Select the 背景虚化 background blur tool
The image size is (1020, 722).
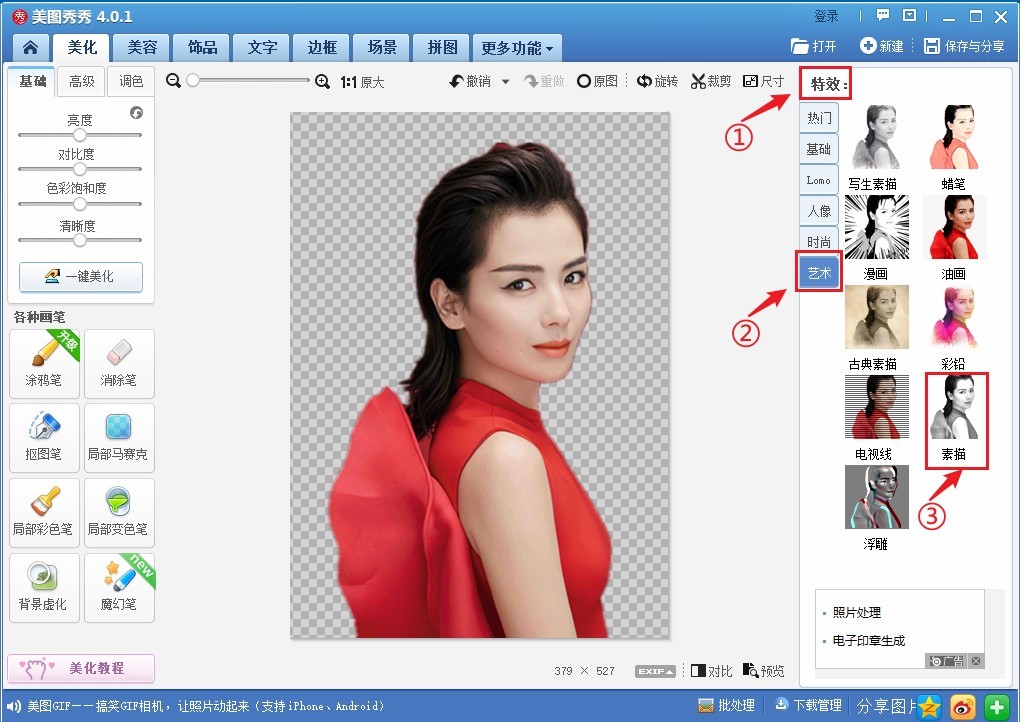tap(44, 587)
